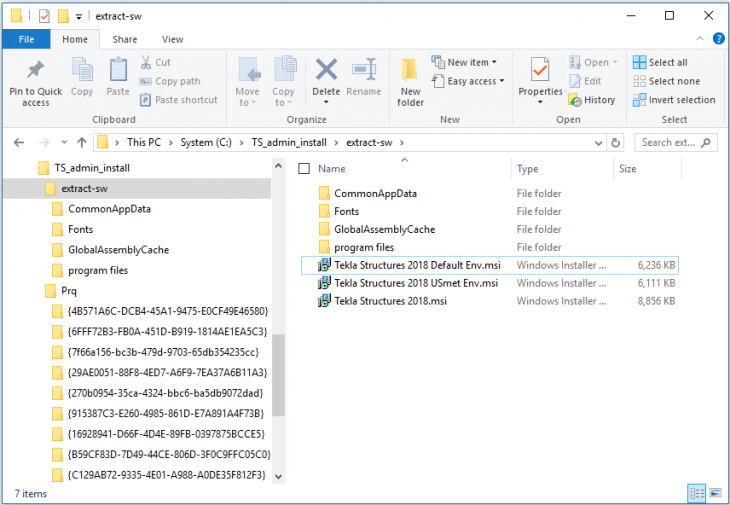This screenshot has width=730, height=505.
Task: Click Paste shortcut option
Action: pos(178,100)
